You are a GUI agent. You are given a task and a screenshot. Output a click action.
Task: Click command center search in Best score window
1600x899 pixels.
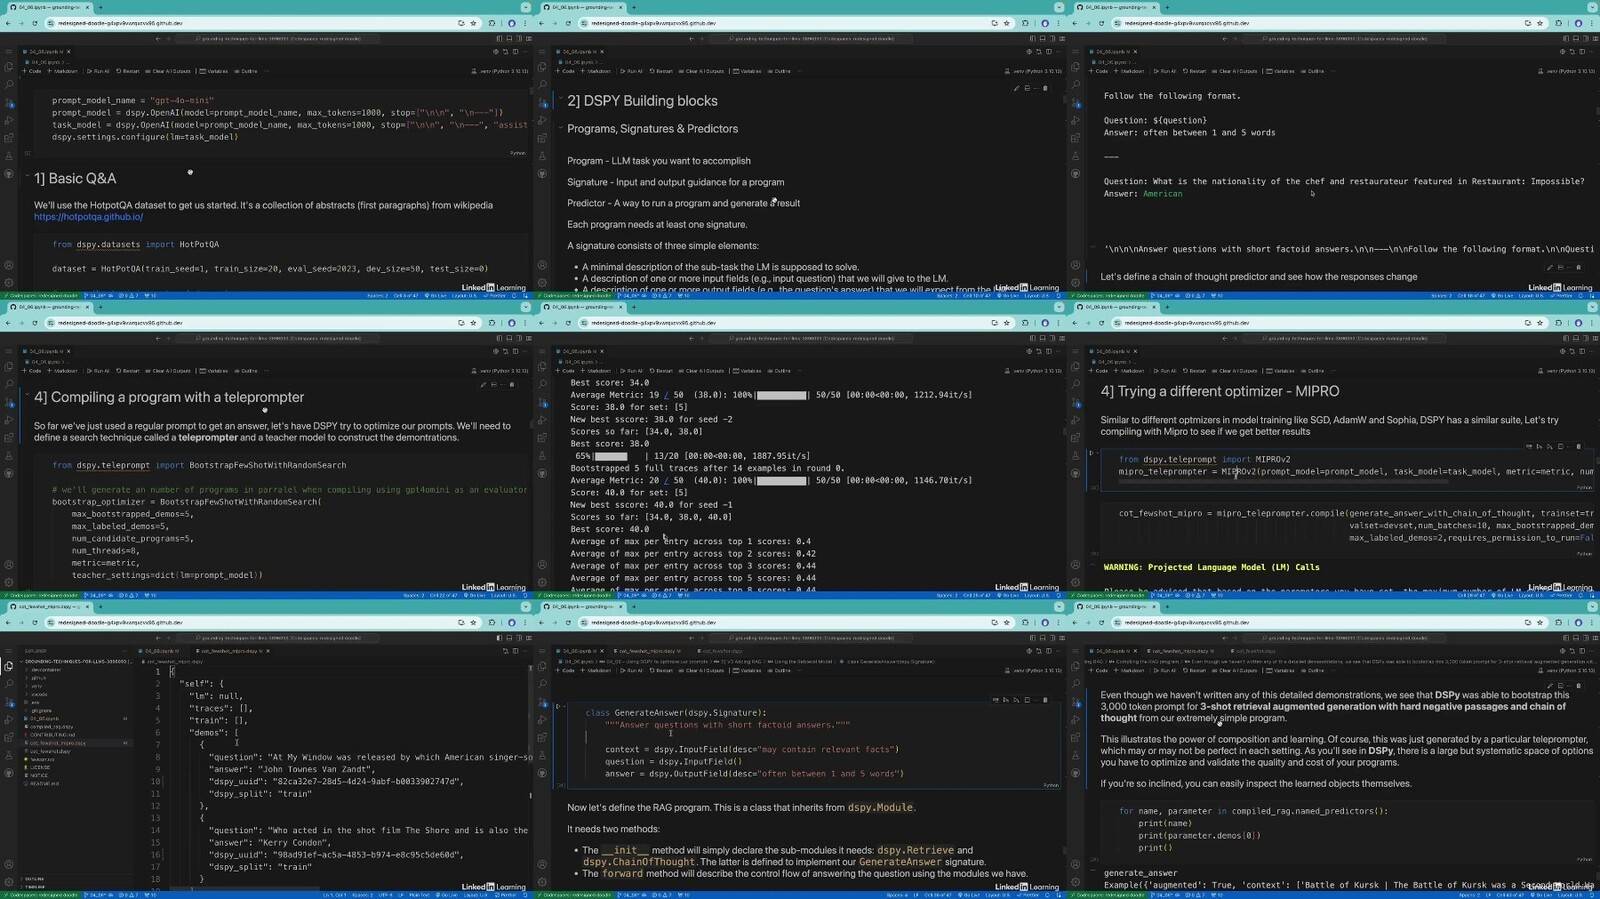[811, 338]
